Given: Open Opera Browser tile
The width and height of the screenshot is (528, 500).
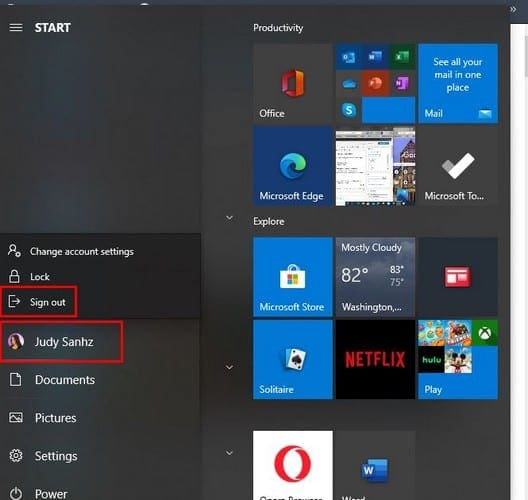Looking at the screenshot, I should click(293, 465).
